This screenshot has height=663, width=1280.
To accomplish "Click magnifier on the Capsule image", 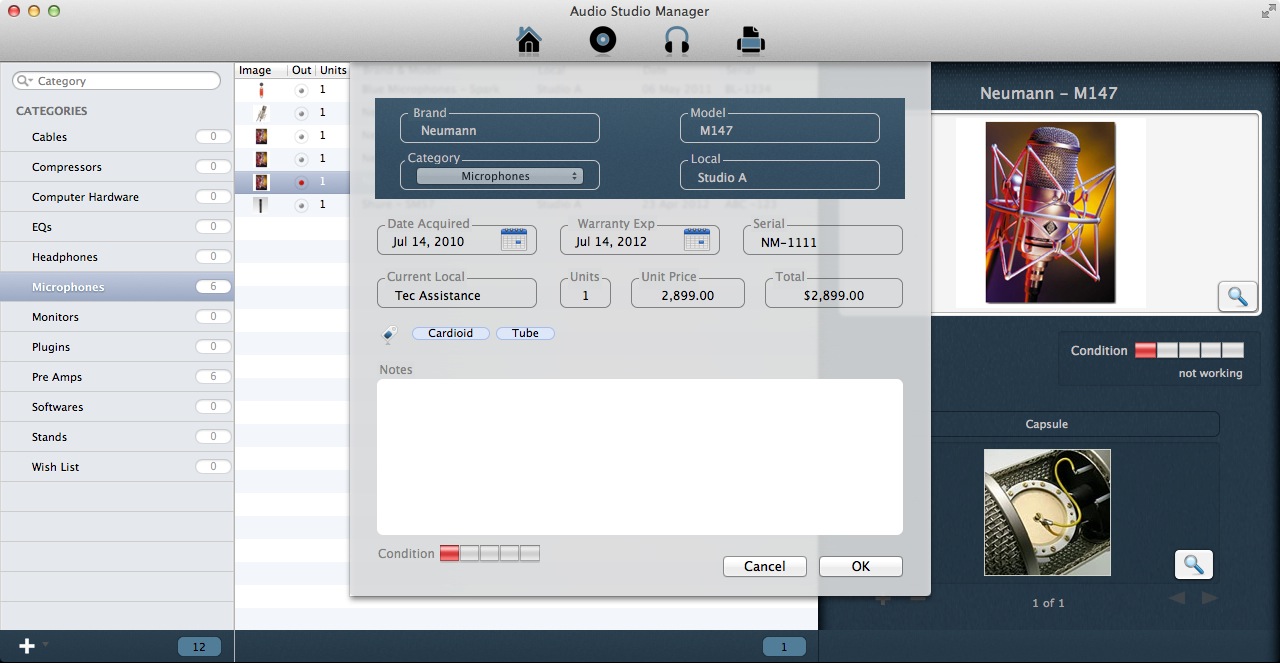I will (x=1193, y=565).
